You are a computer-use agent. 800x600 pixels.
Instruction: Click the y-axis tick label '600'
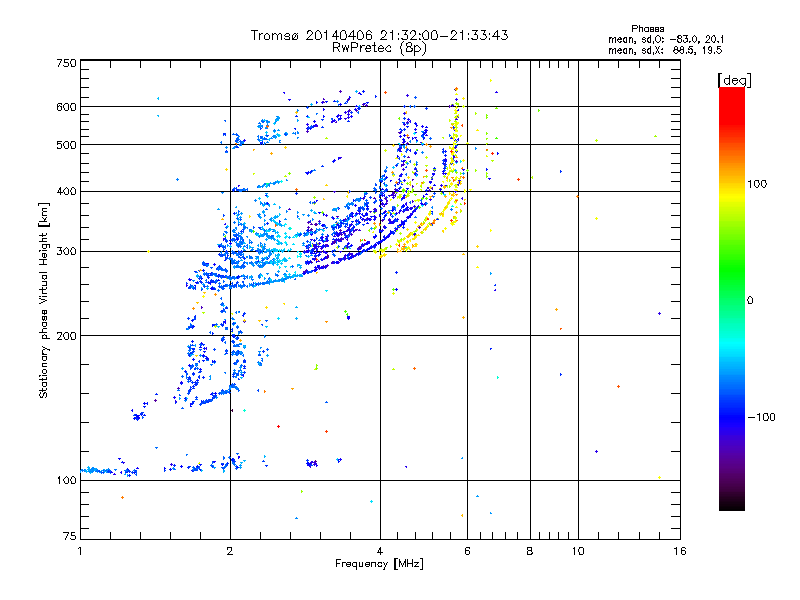click(66, 107)
